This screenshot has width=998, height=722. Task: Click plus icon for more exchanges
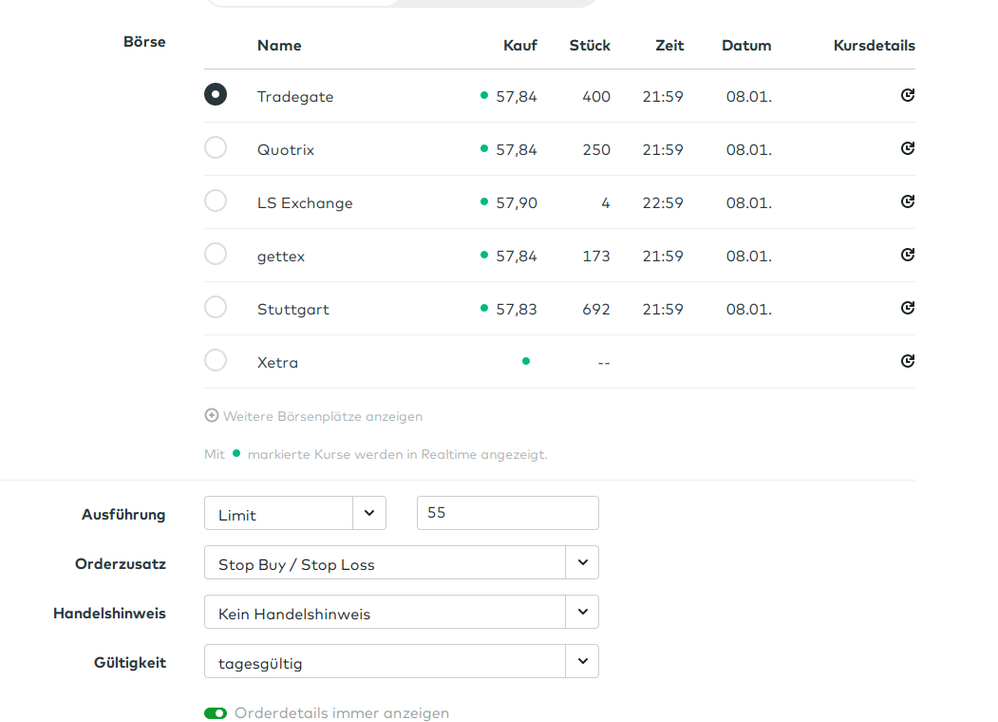click(x=211, y=416)
